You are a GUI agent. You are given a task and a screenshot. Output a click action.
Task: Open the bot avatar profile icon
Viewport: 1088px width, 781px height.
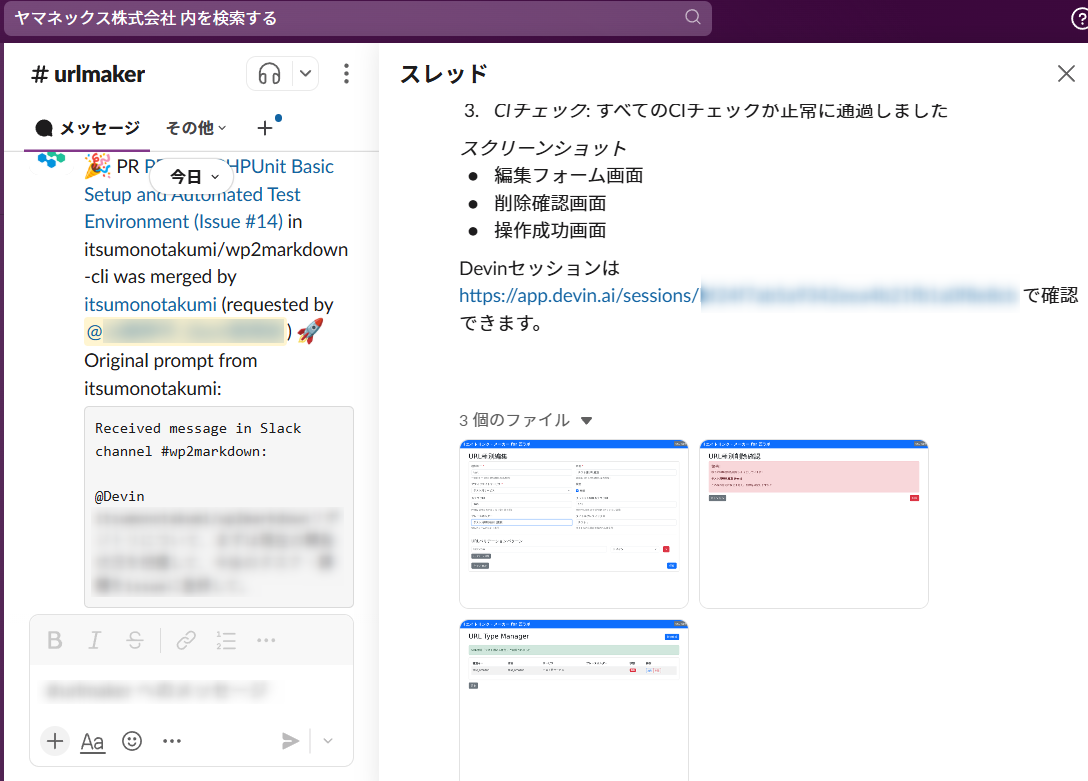(x=51, y=161)
